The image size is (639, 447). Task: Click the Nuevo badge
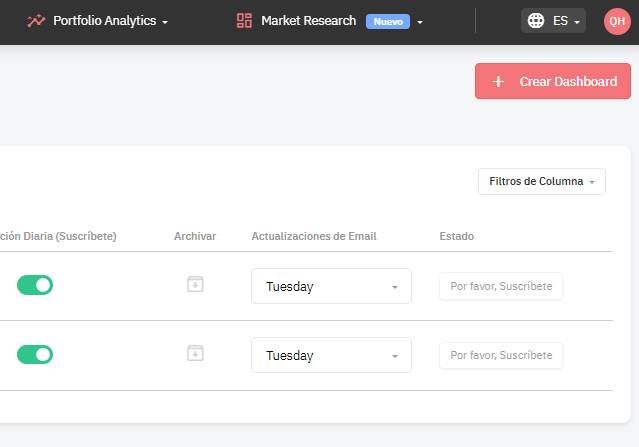pos(388,22)
